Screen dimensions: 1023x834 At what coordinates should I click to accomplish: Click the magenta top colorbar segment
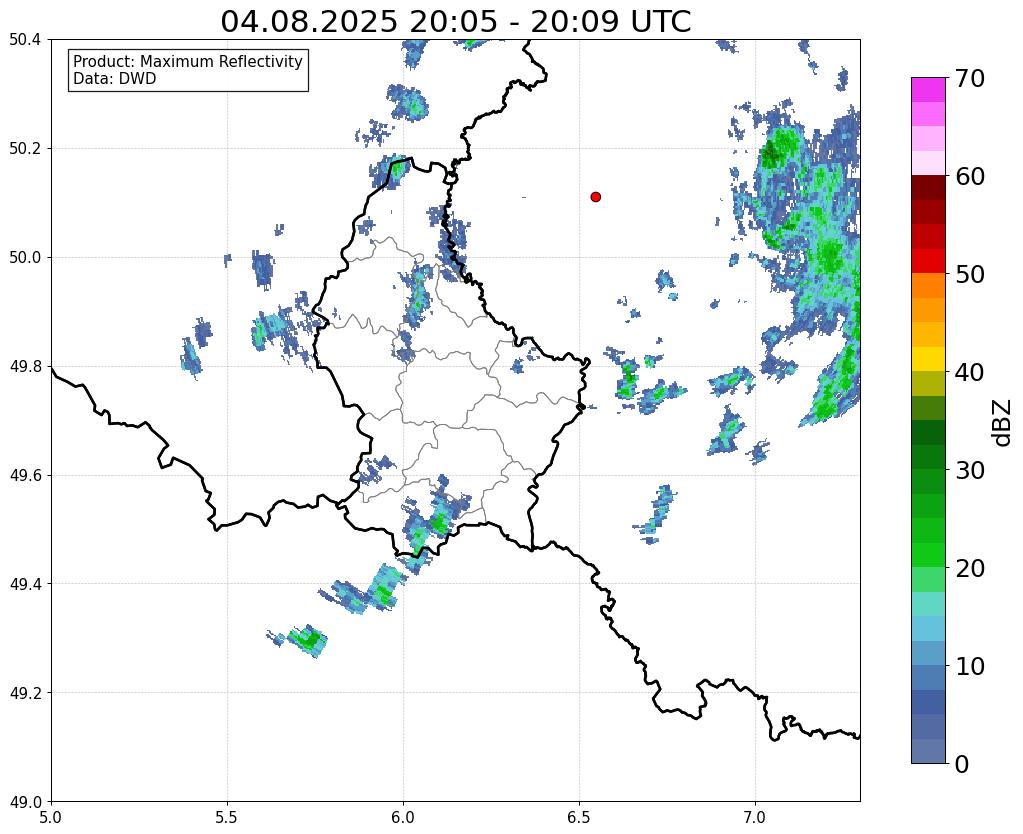point(928,90)
